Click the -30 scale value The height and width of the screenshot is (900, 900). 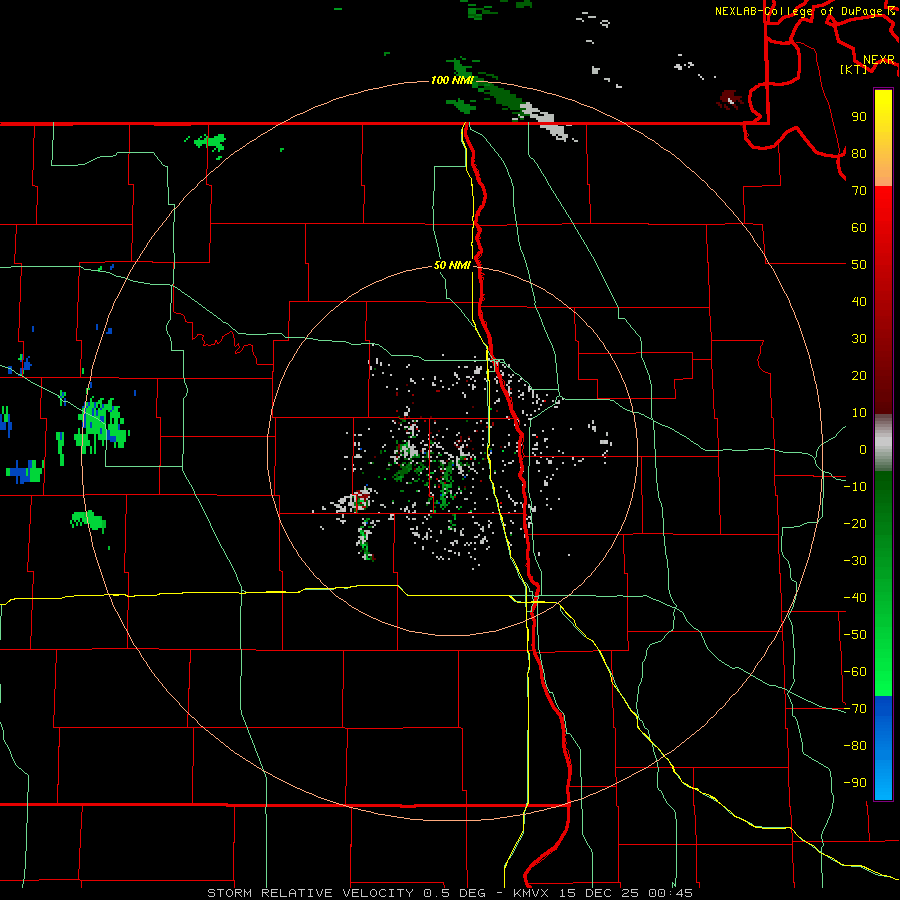[855, 561]
